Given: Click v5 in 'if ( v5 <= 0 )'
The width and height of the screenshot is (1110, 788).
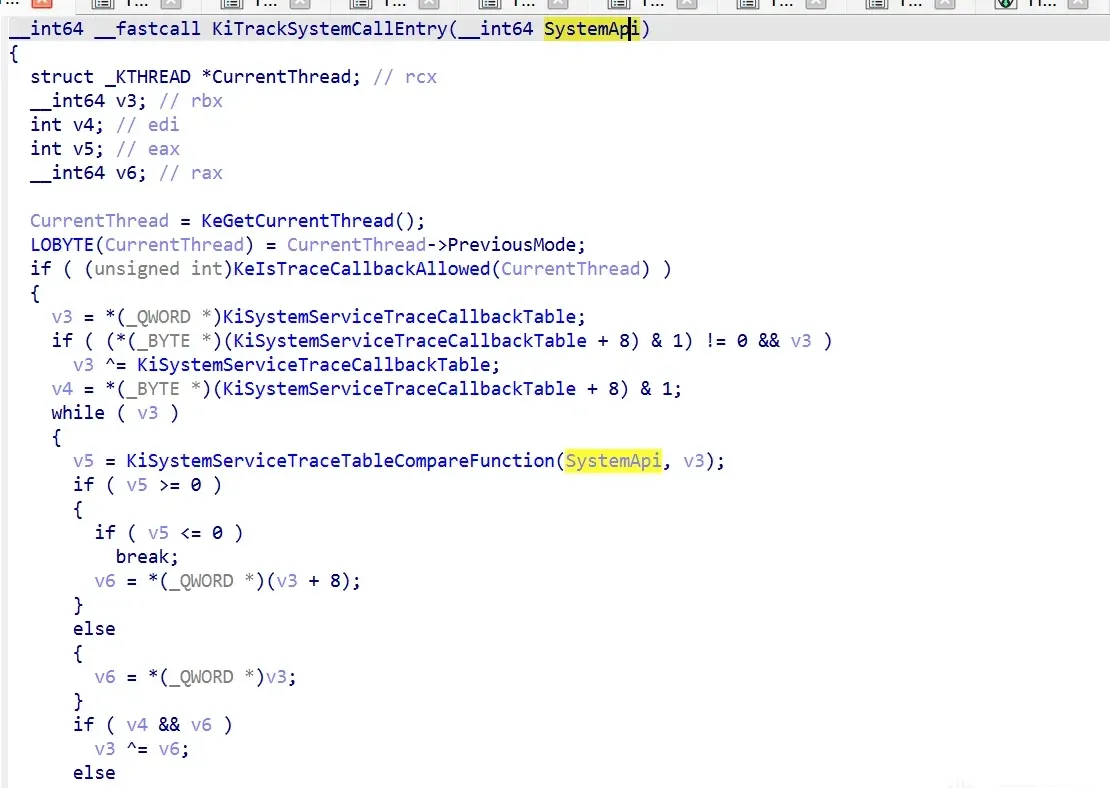Looking at the screenshot, I should (158, 533).
